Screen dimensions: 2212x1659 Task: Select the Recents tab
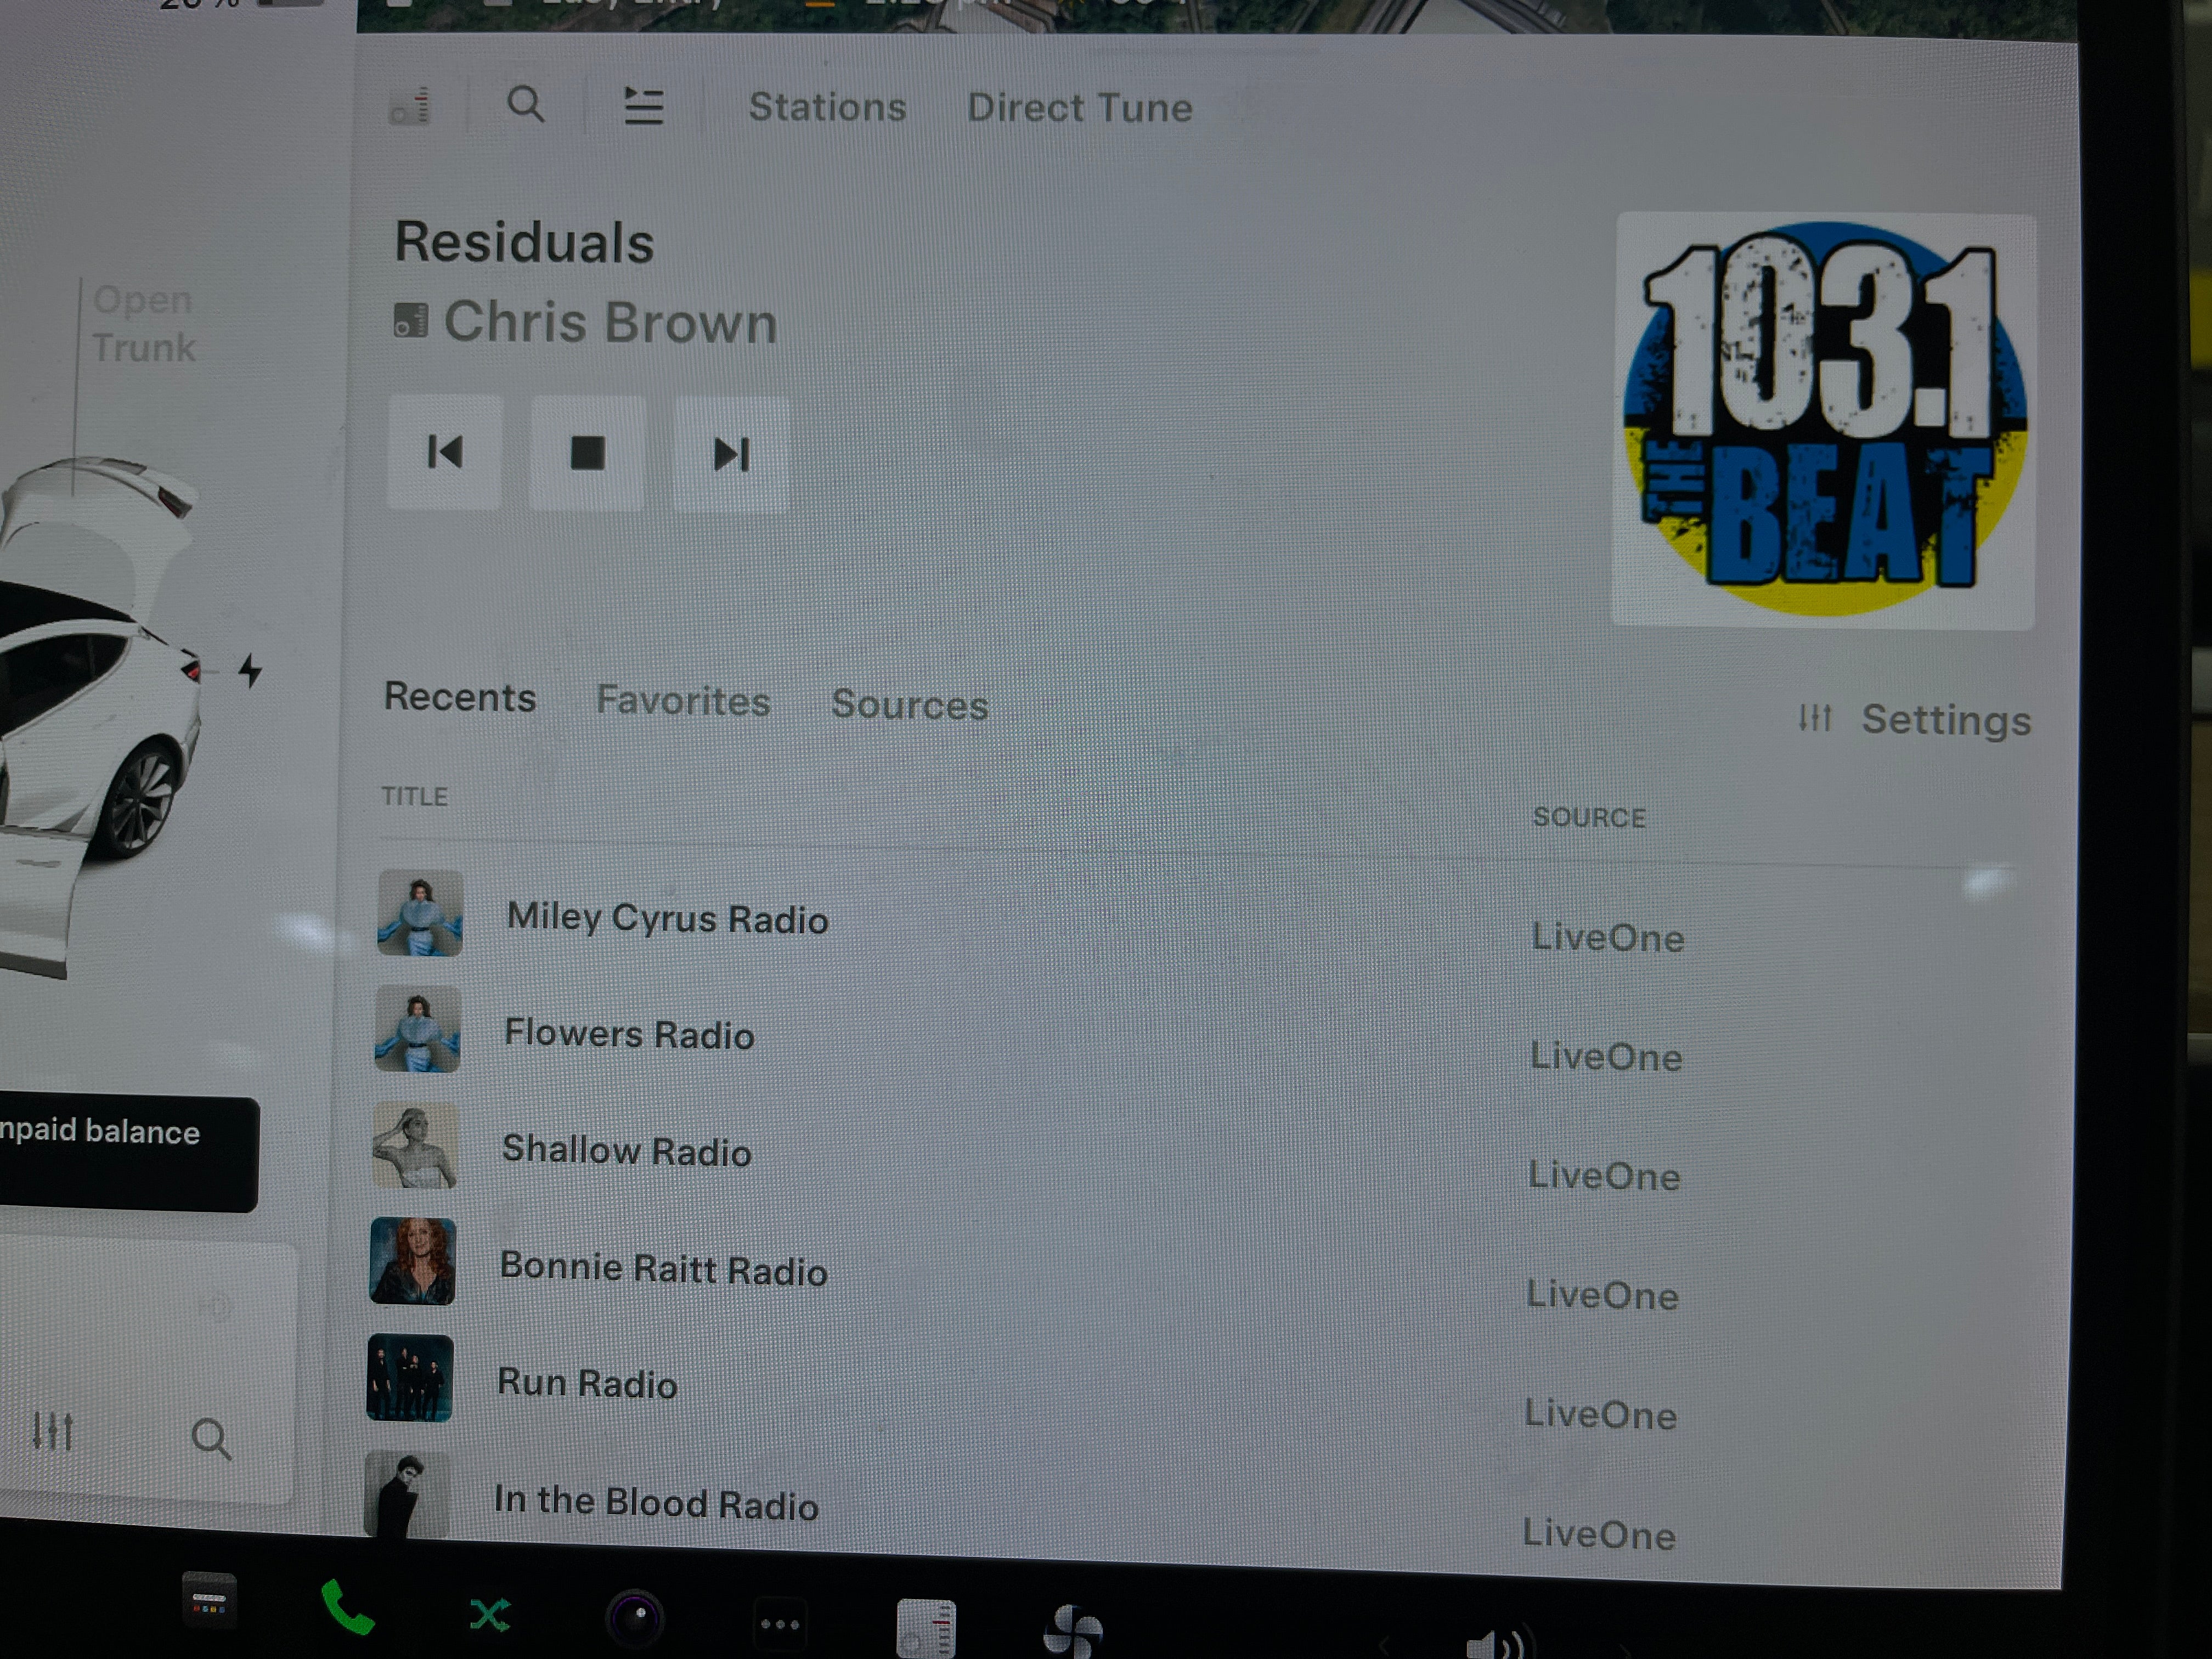point(460,697)
